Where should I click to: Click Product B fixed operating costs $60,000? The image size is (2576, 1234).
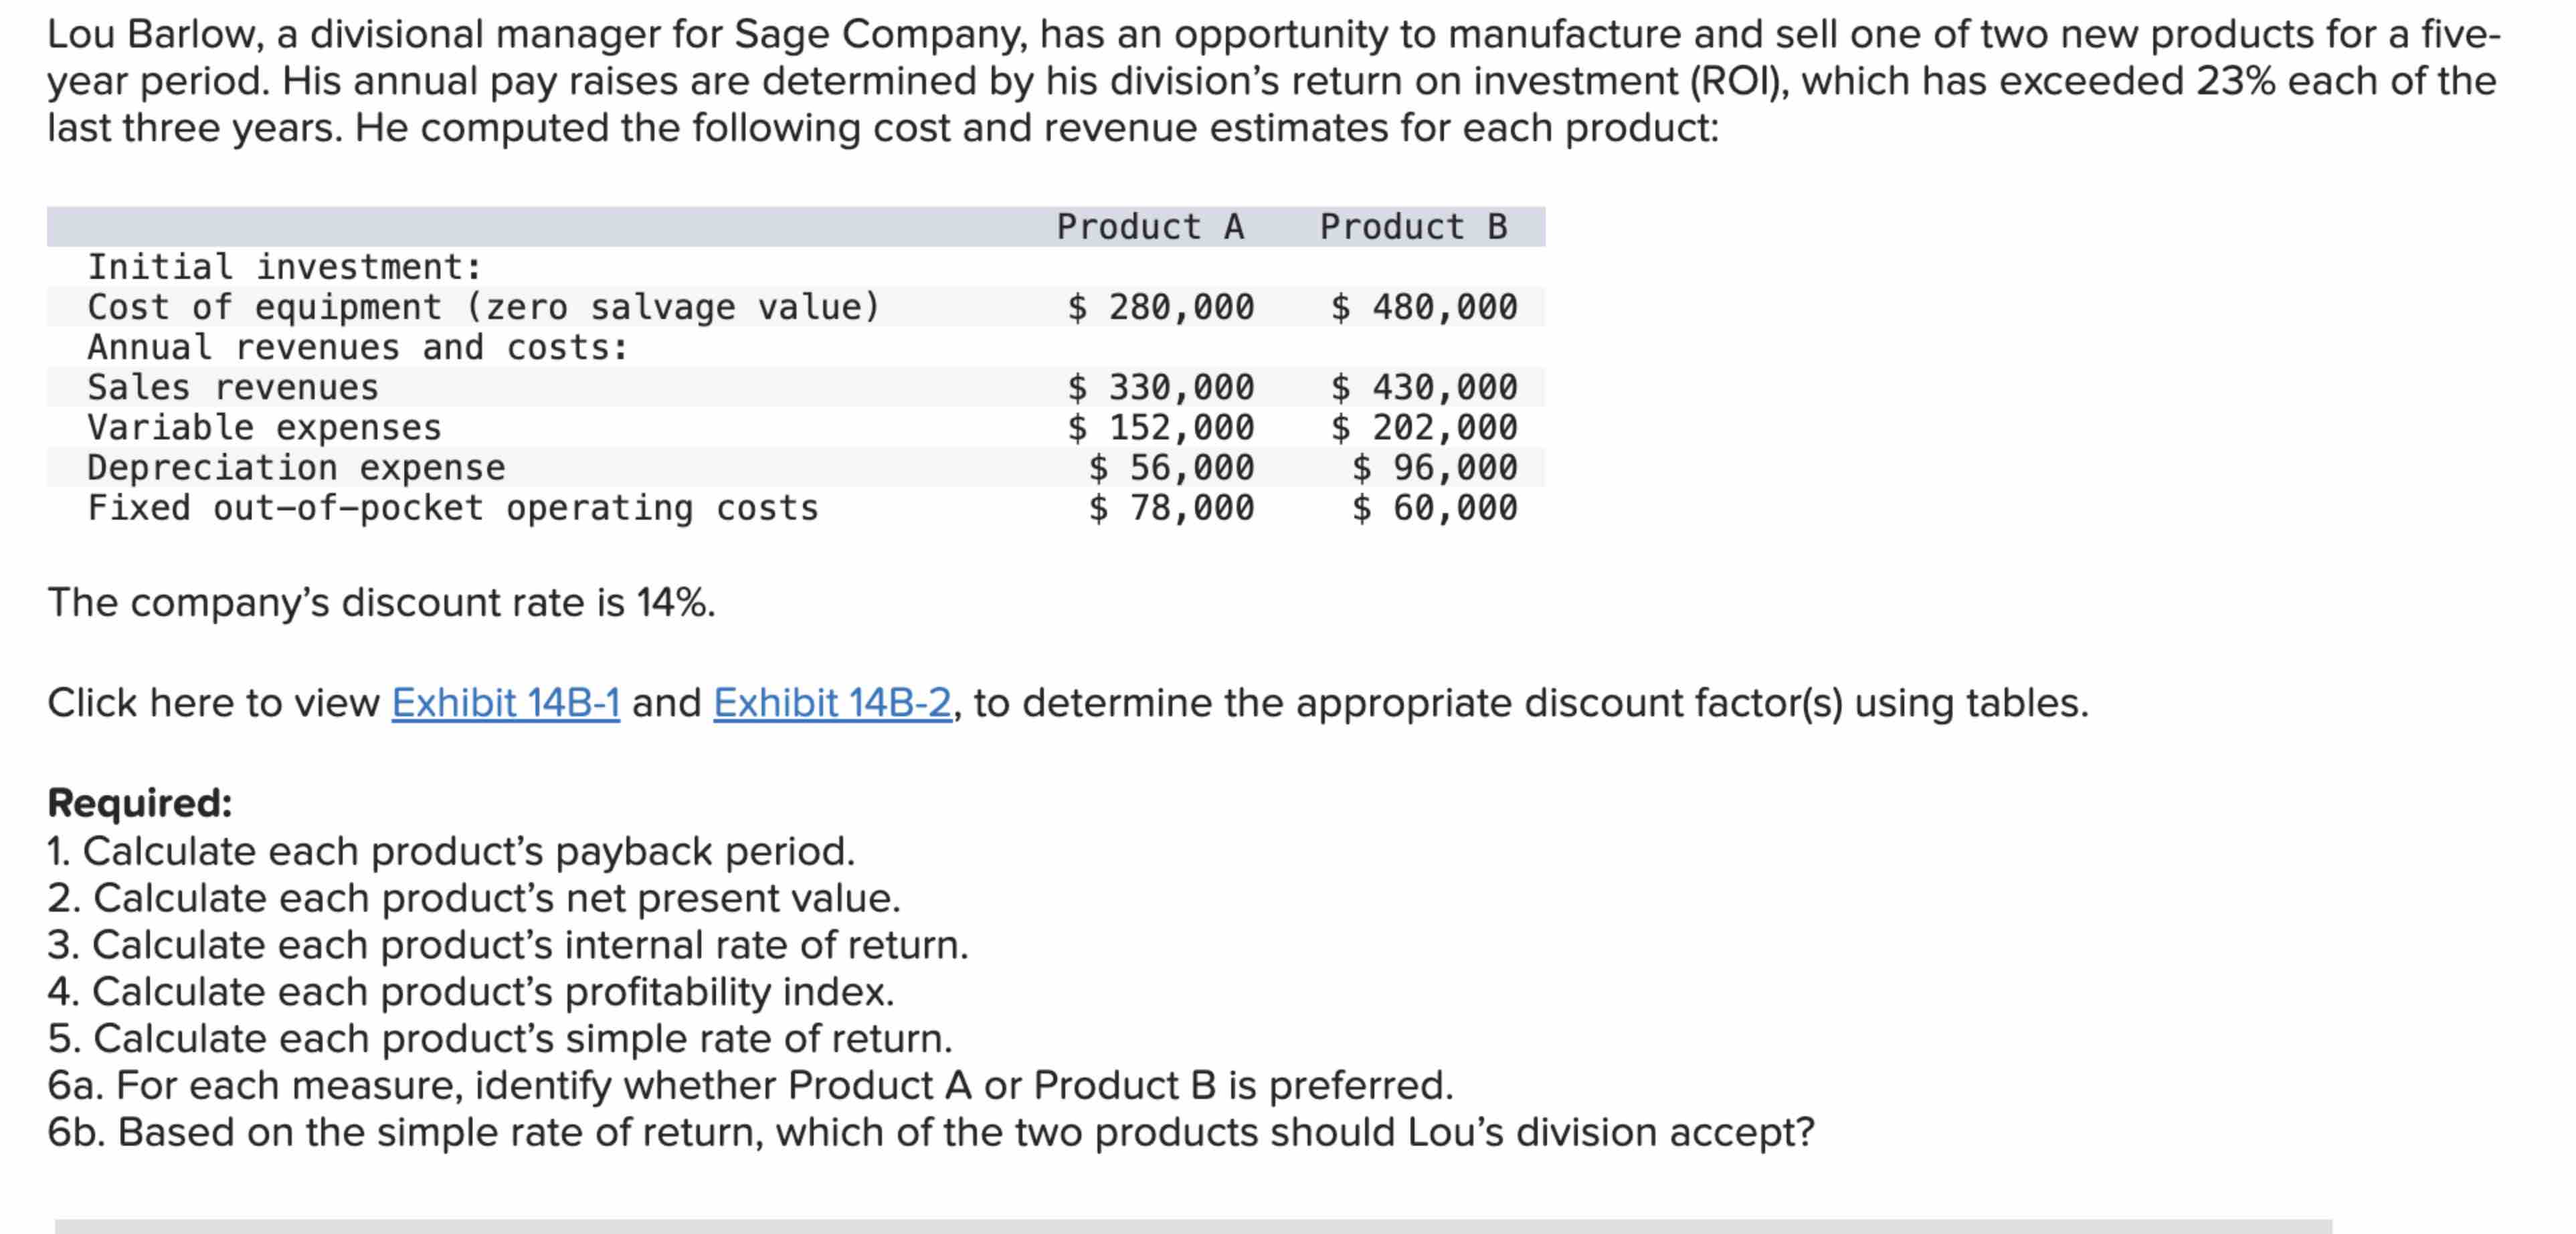(x=1434, y=508)
